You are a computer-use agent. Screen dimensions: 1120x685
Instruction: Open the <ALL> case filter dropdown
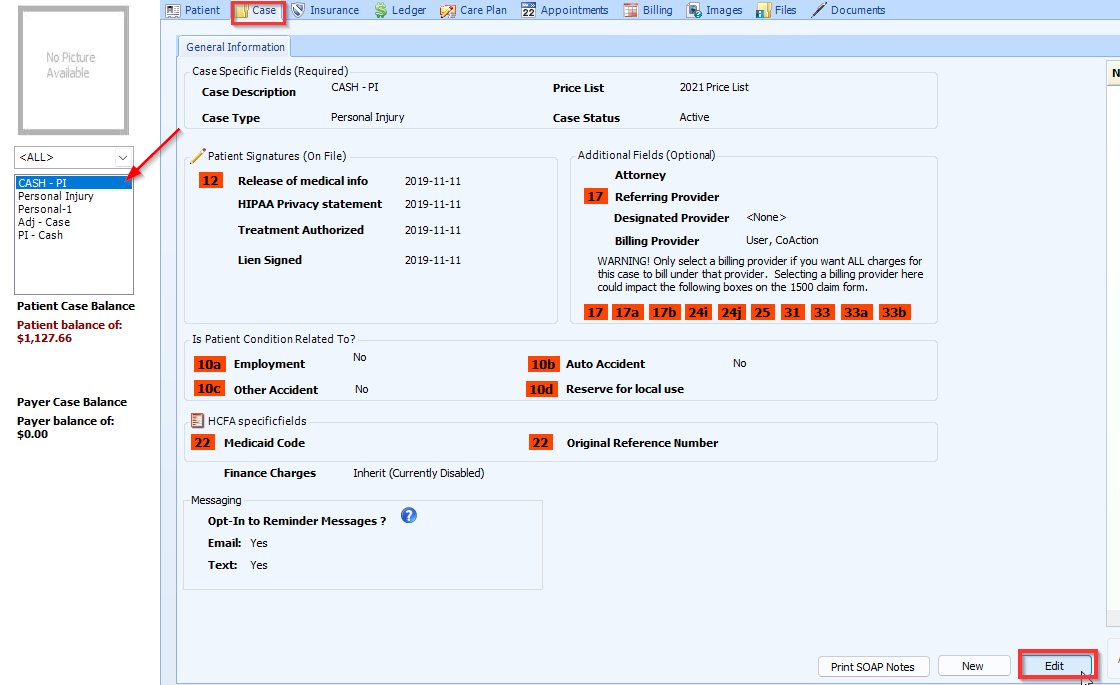tap(122, 157)
